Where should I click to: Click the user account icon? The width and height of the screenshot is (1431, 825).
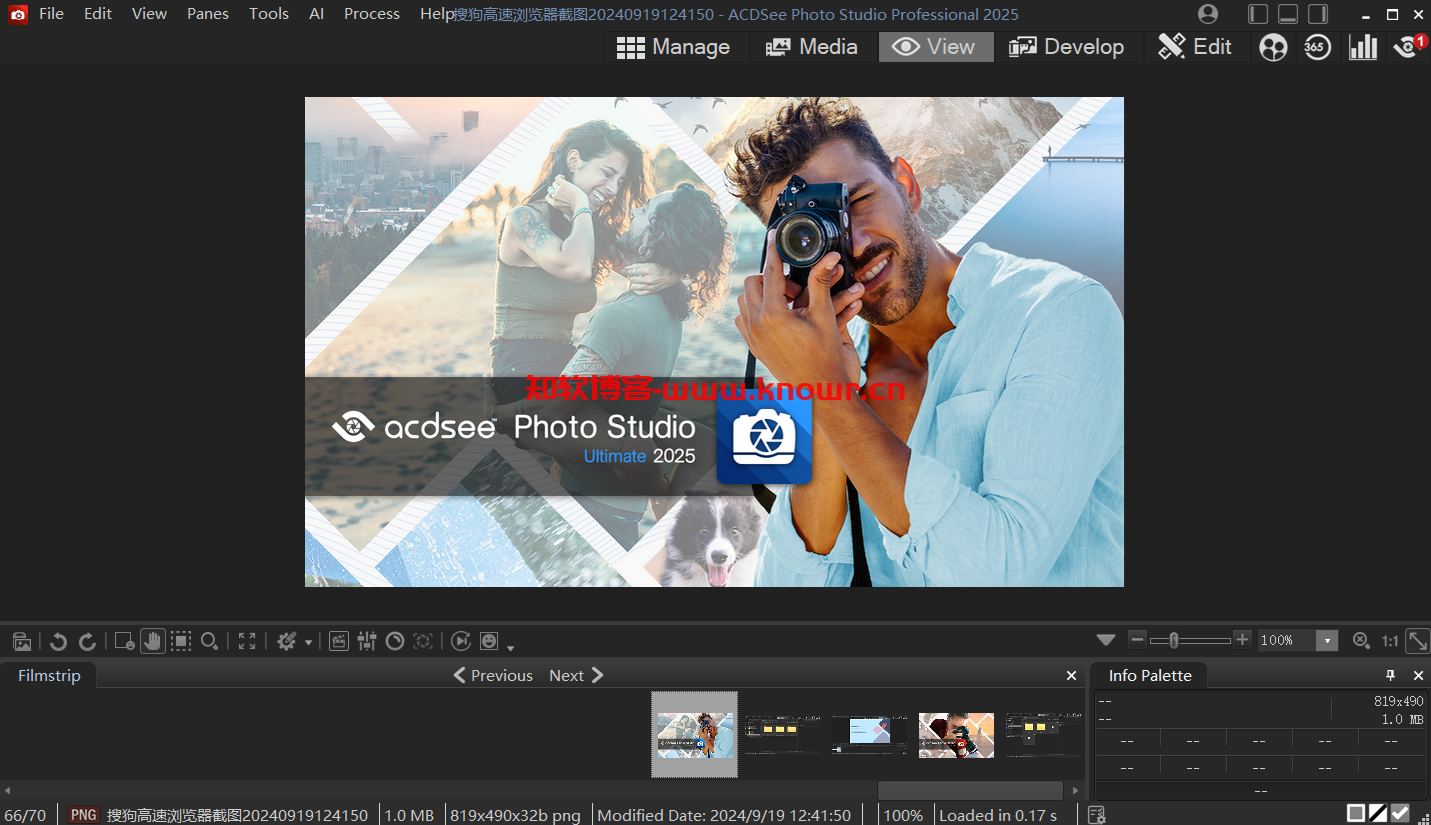tap(1208, 14)
